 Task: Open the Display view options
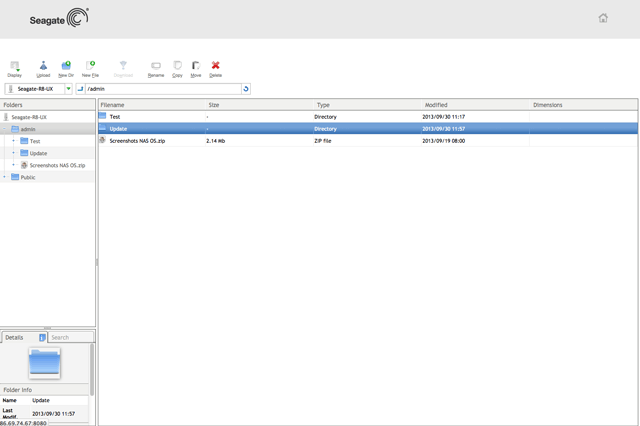(14, 68)
